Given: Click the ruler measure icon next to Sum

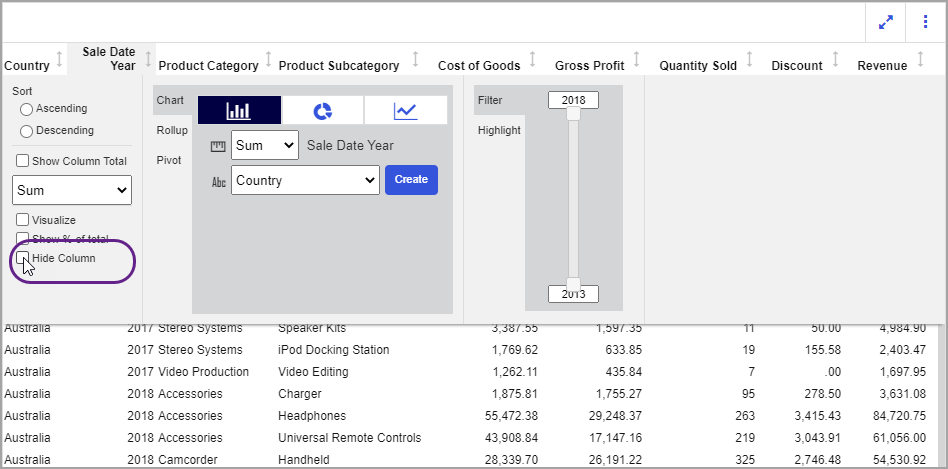Looking at the screenshot, I should coord(218,146).
